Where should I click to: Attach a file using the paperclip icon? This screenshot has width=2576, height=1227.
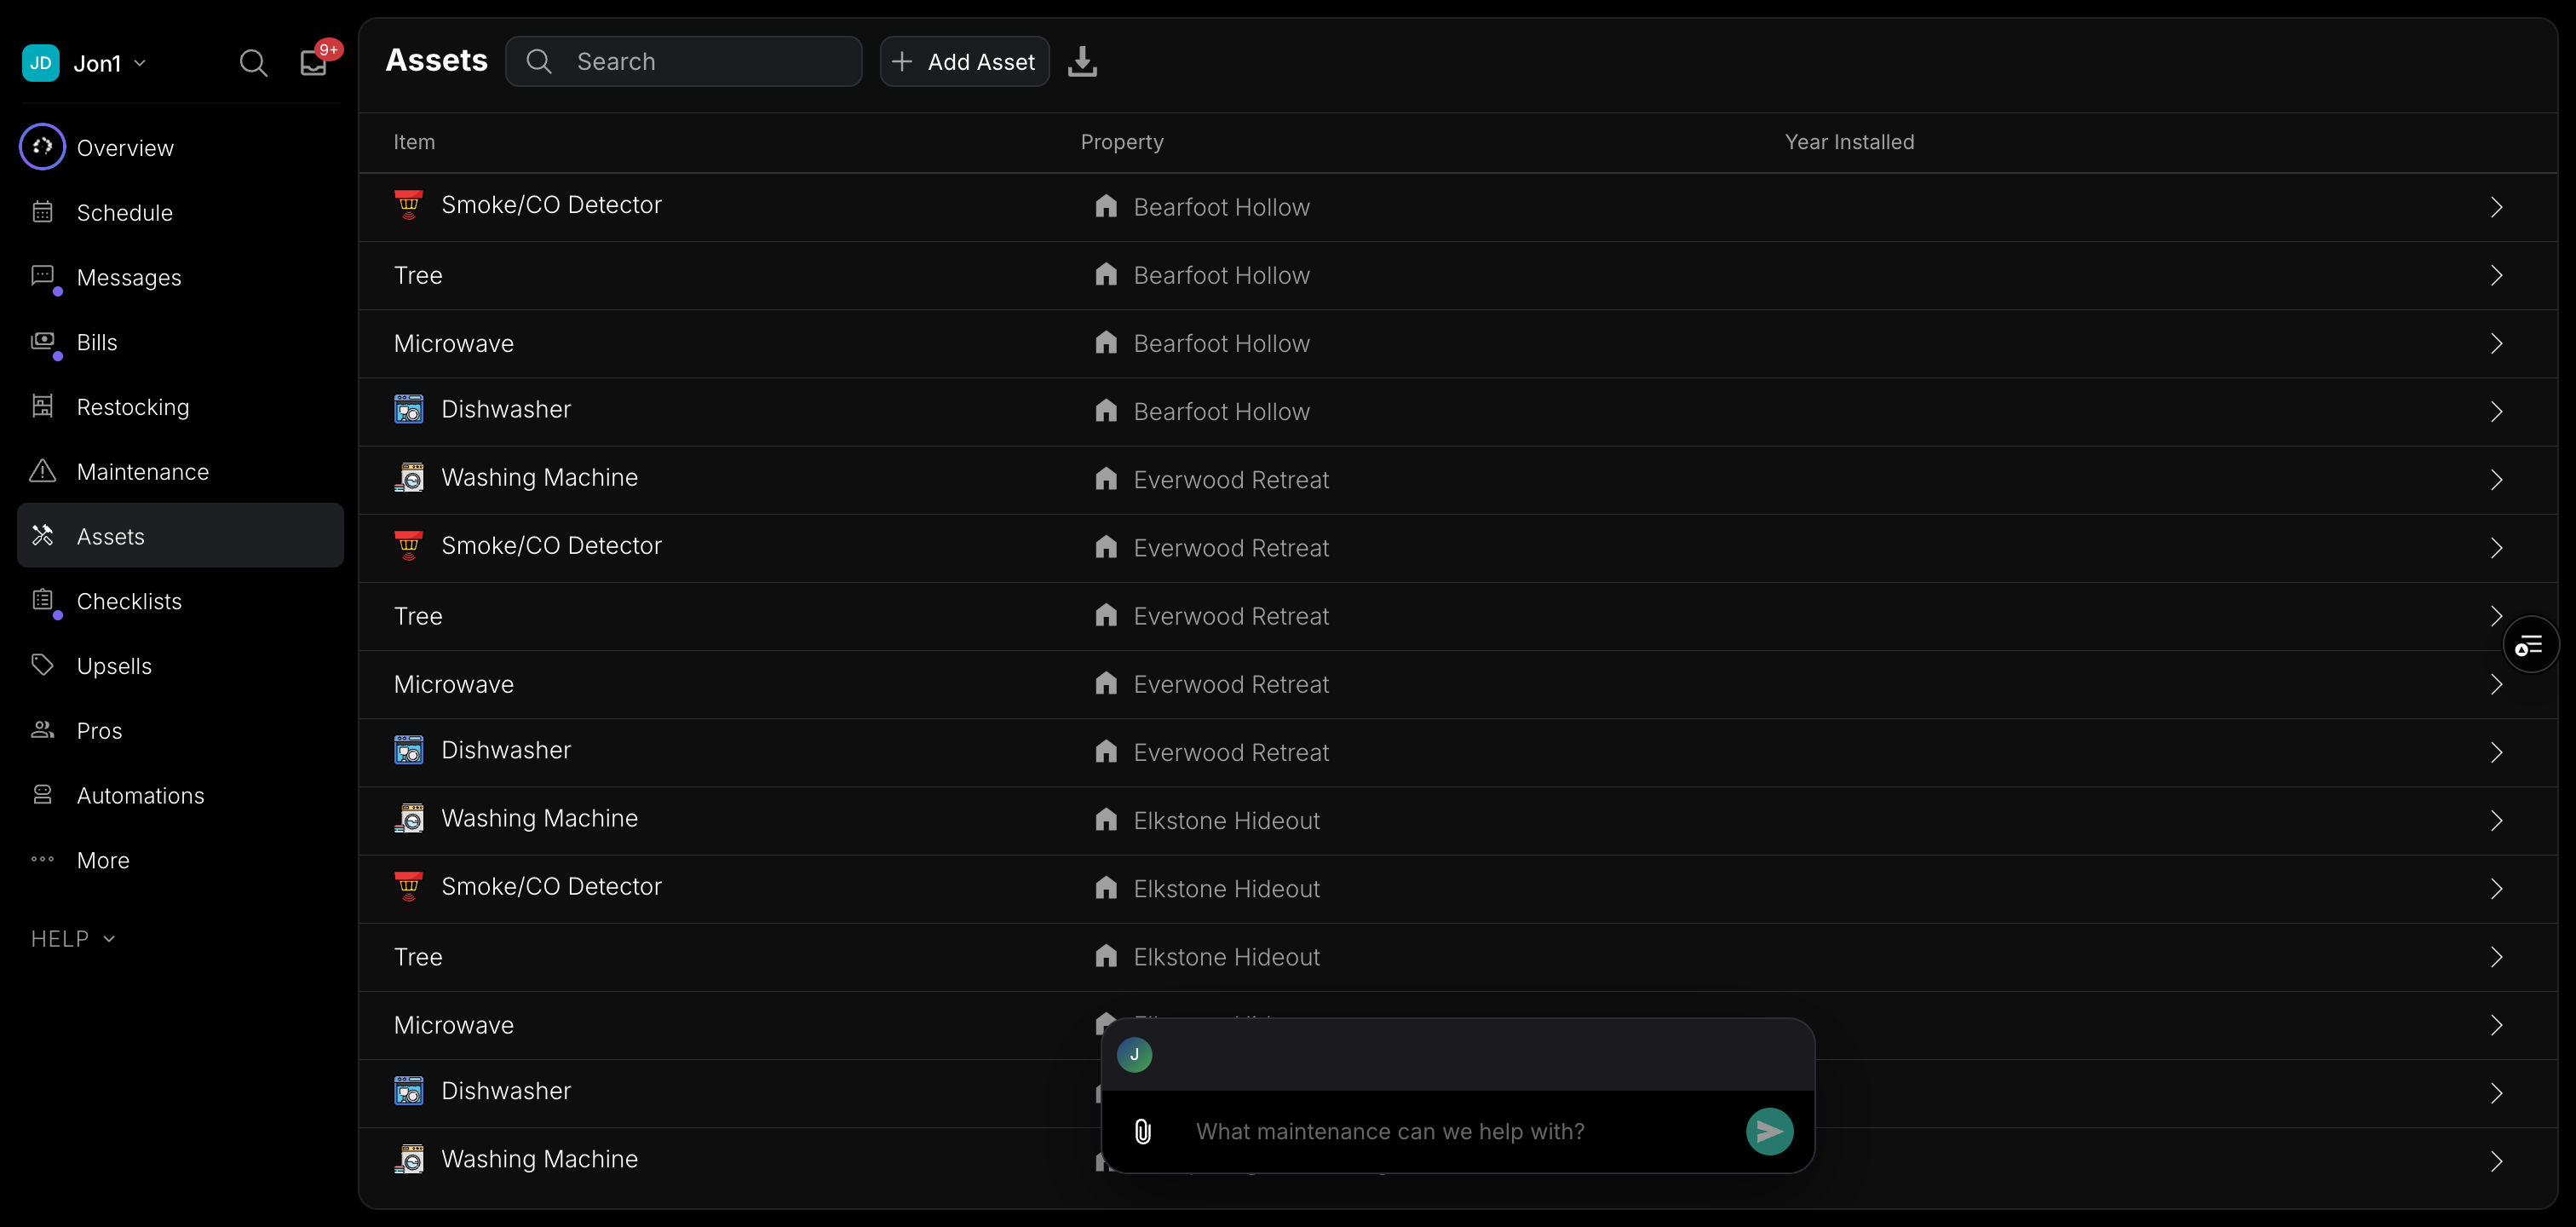[1142, 1131]
